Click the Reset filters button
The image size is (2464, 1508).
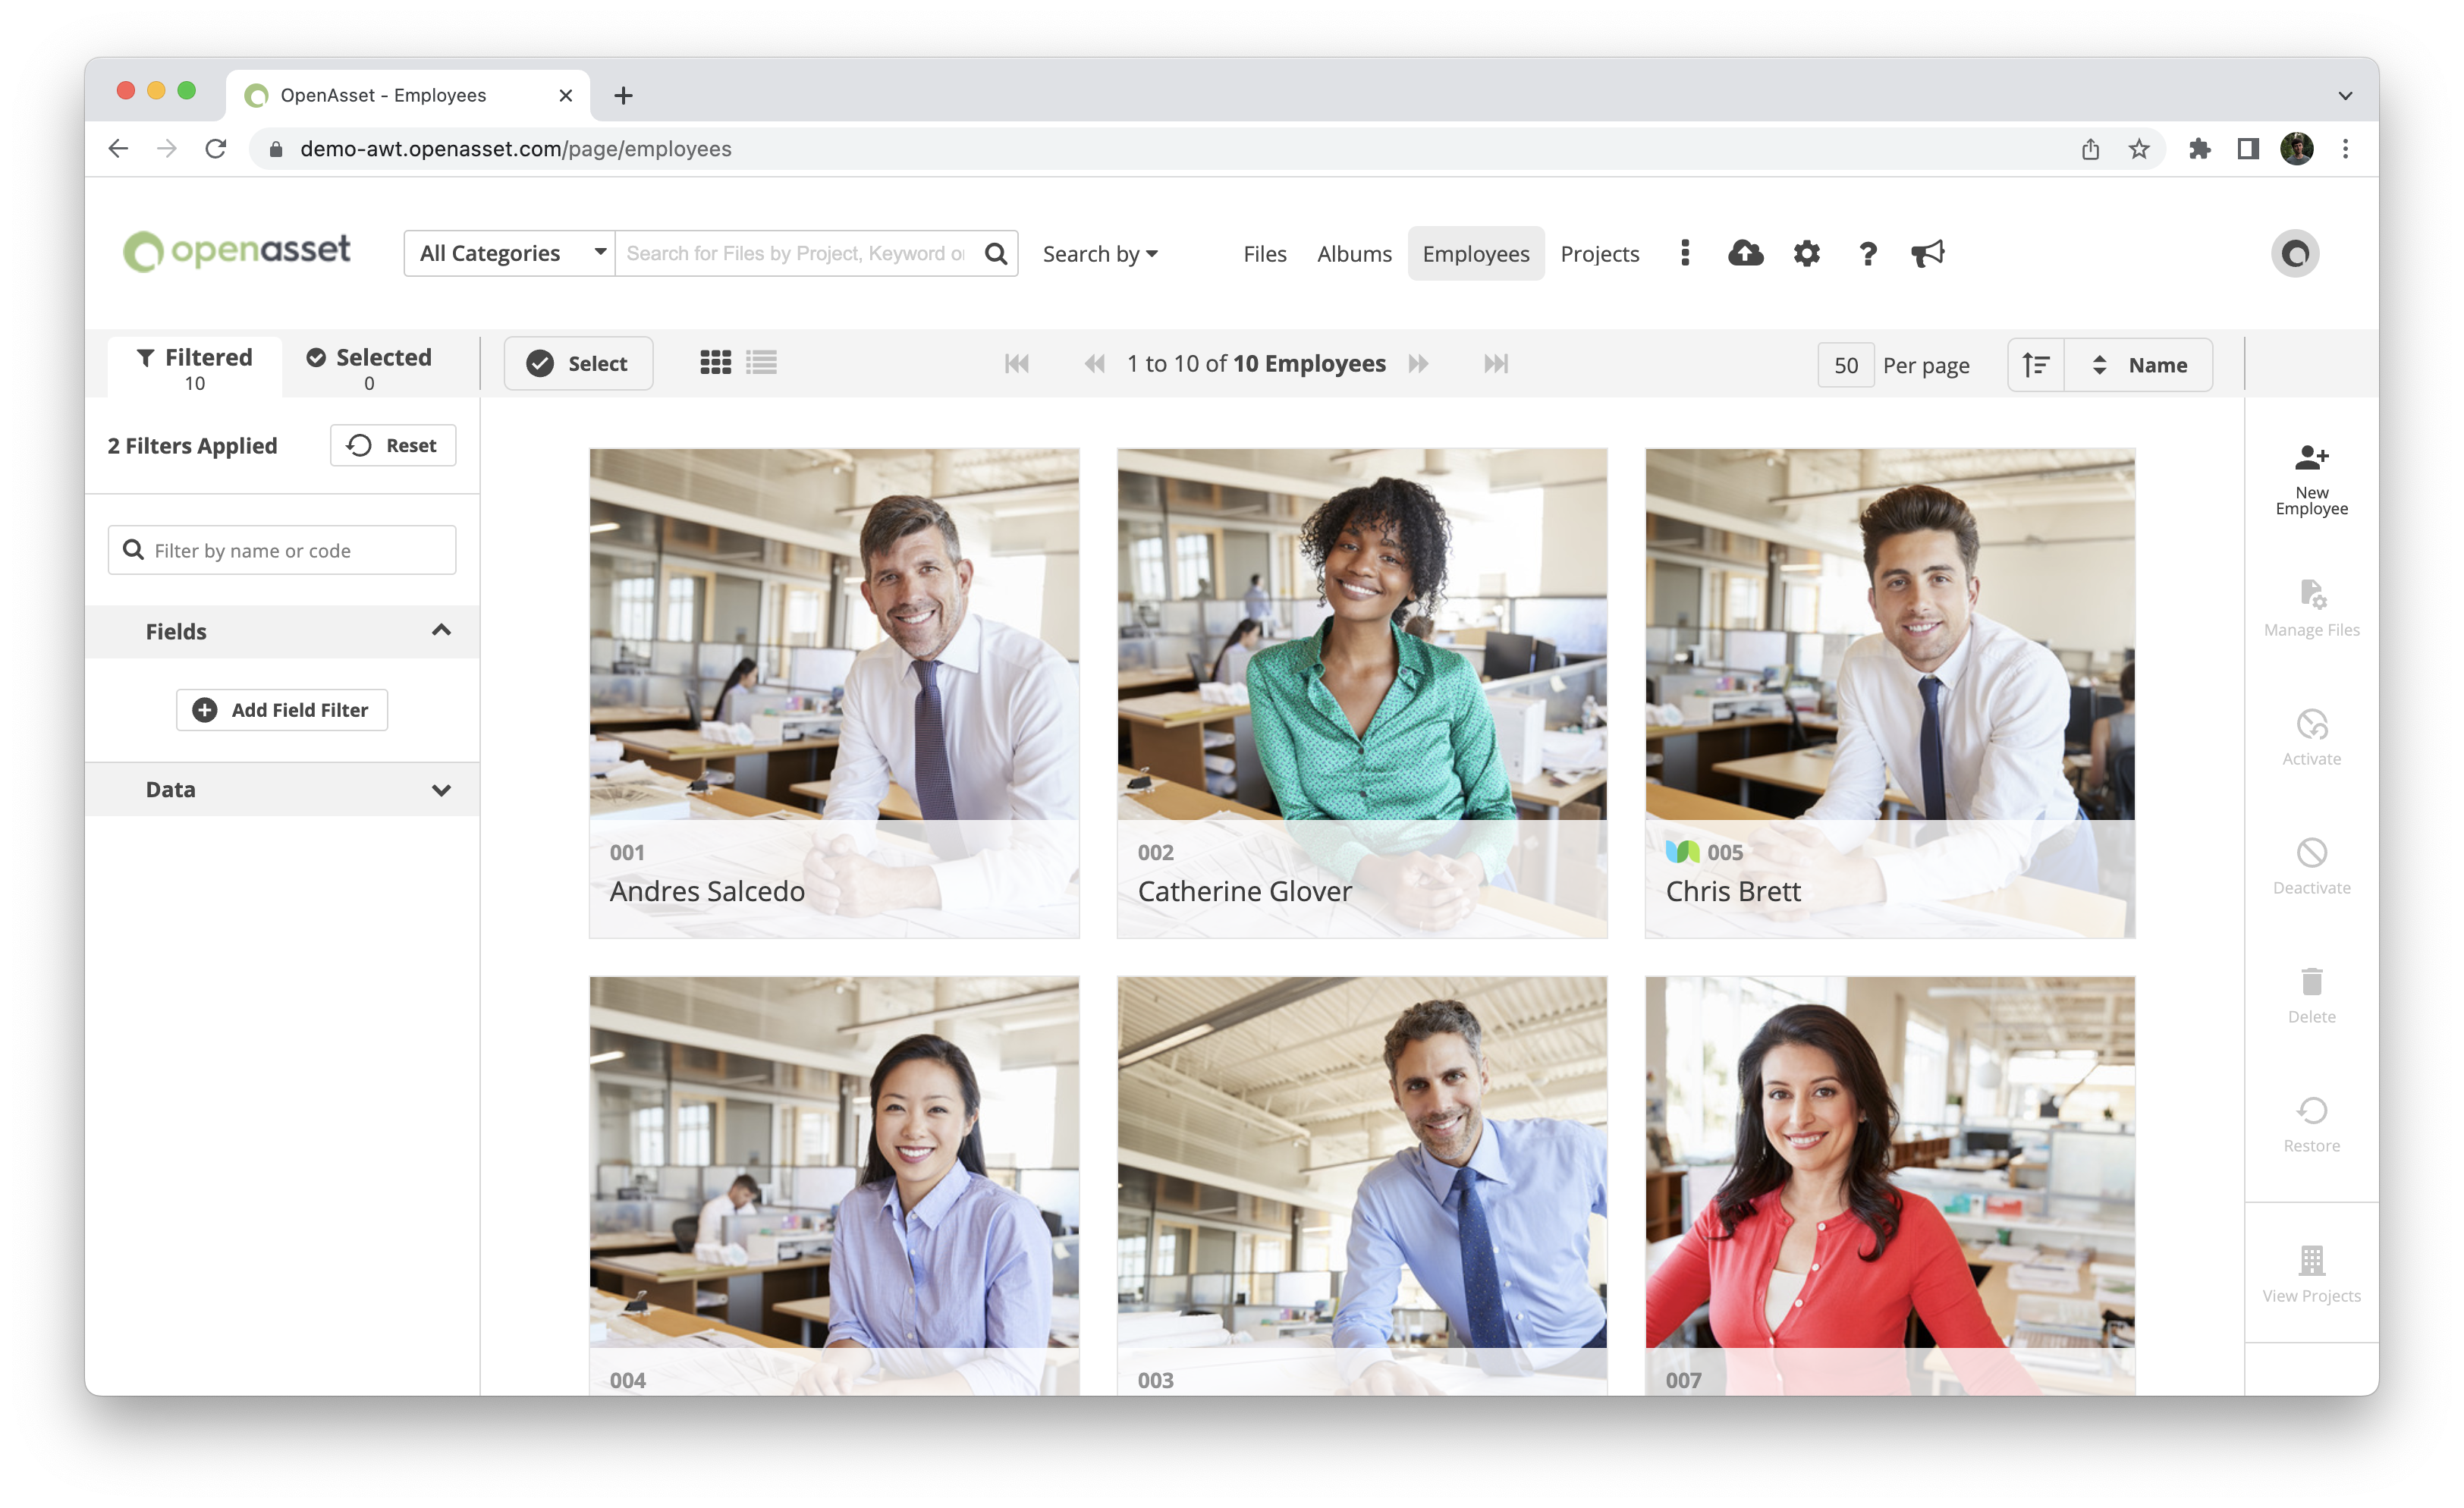point(393,445)
